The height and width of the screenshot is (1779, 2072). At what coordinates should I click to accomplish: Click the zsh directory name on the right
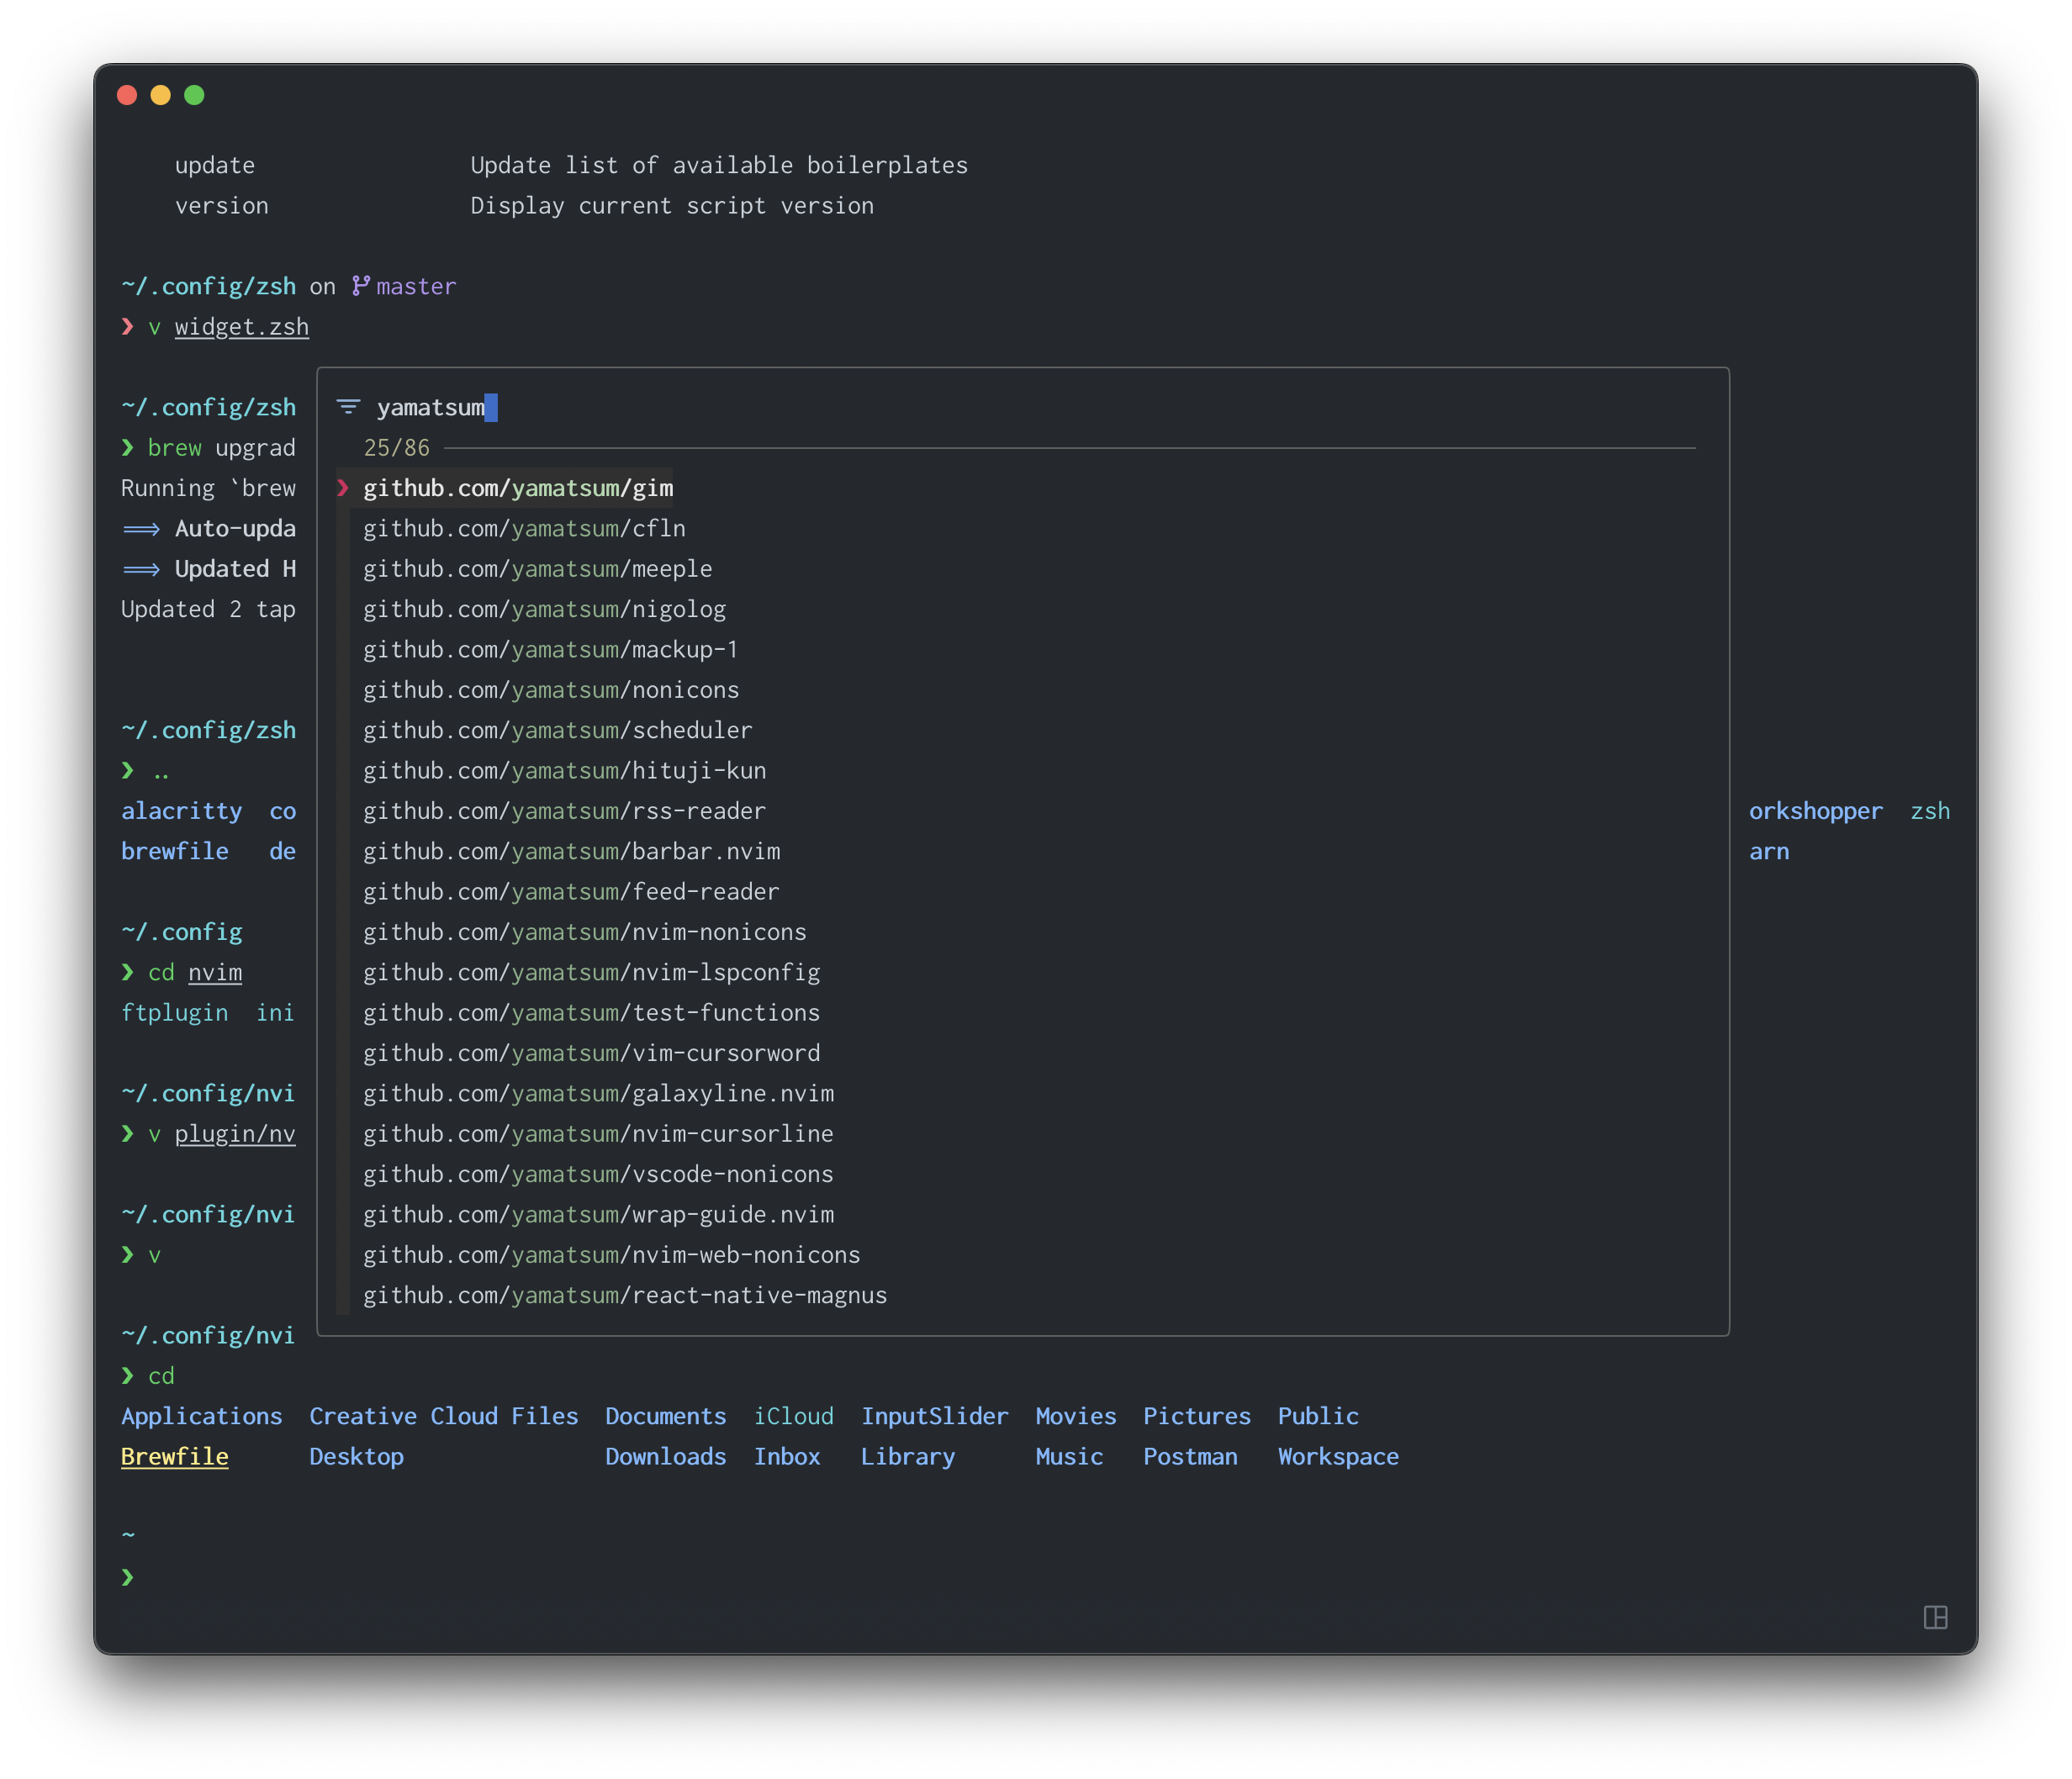point(1930,811)
